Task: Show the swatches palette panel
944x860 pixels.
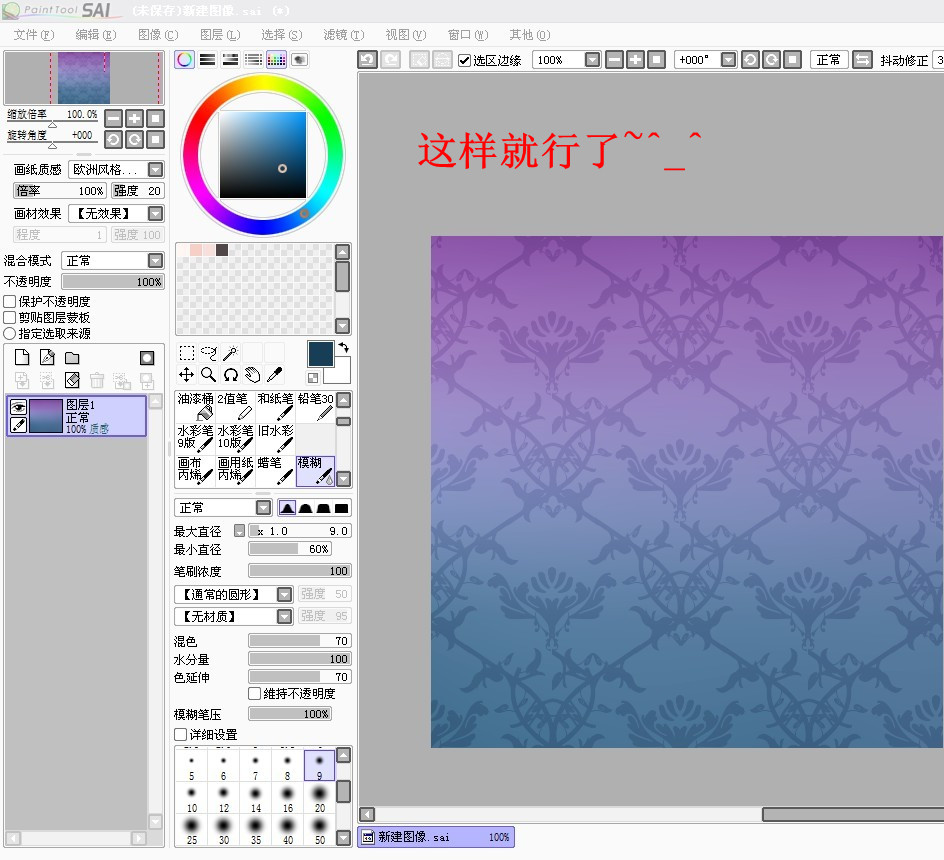Action: tap(276, 59)
